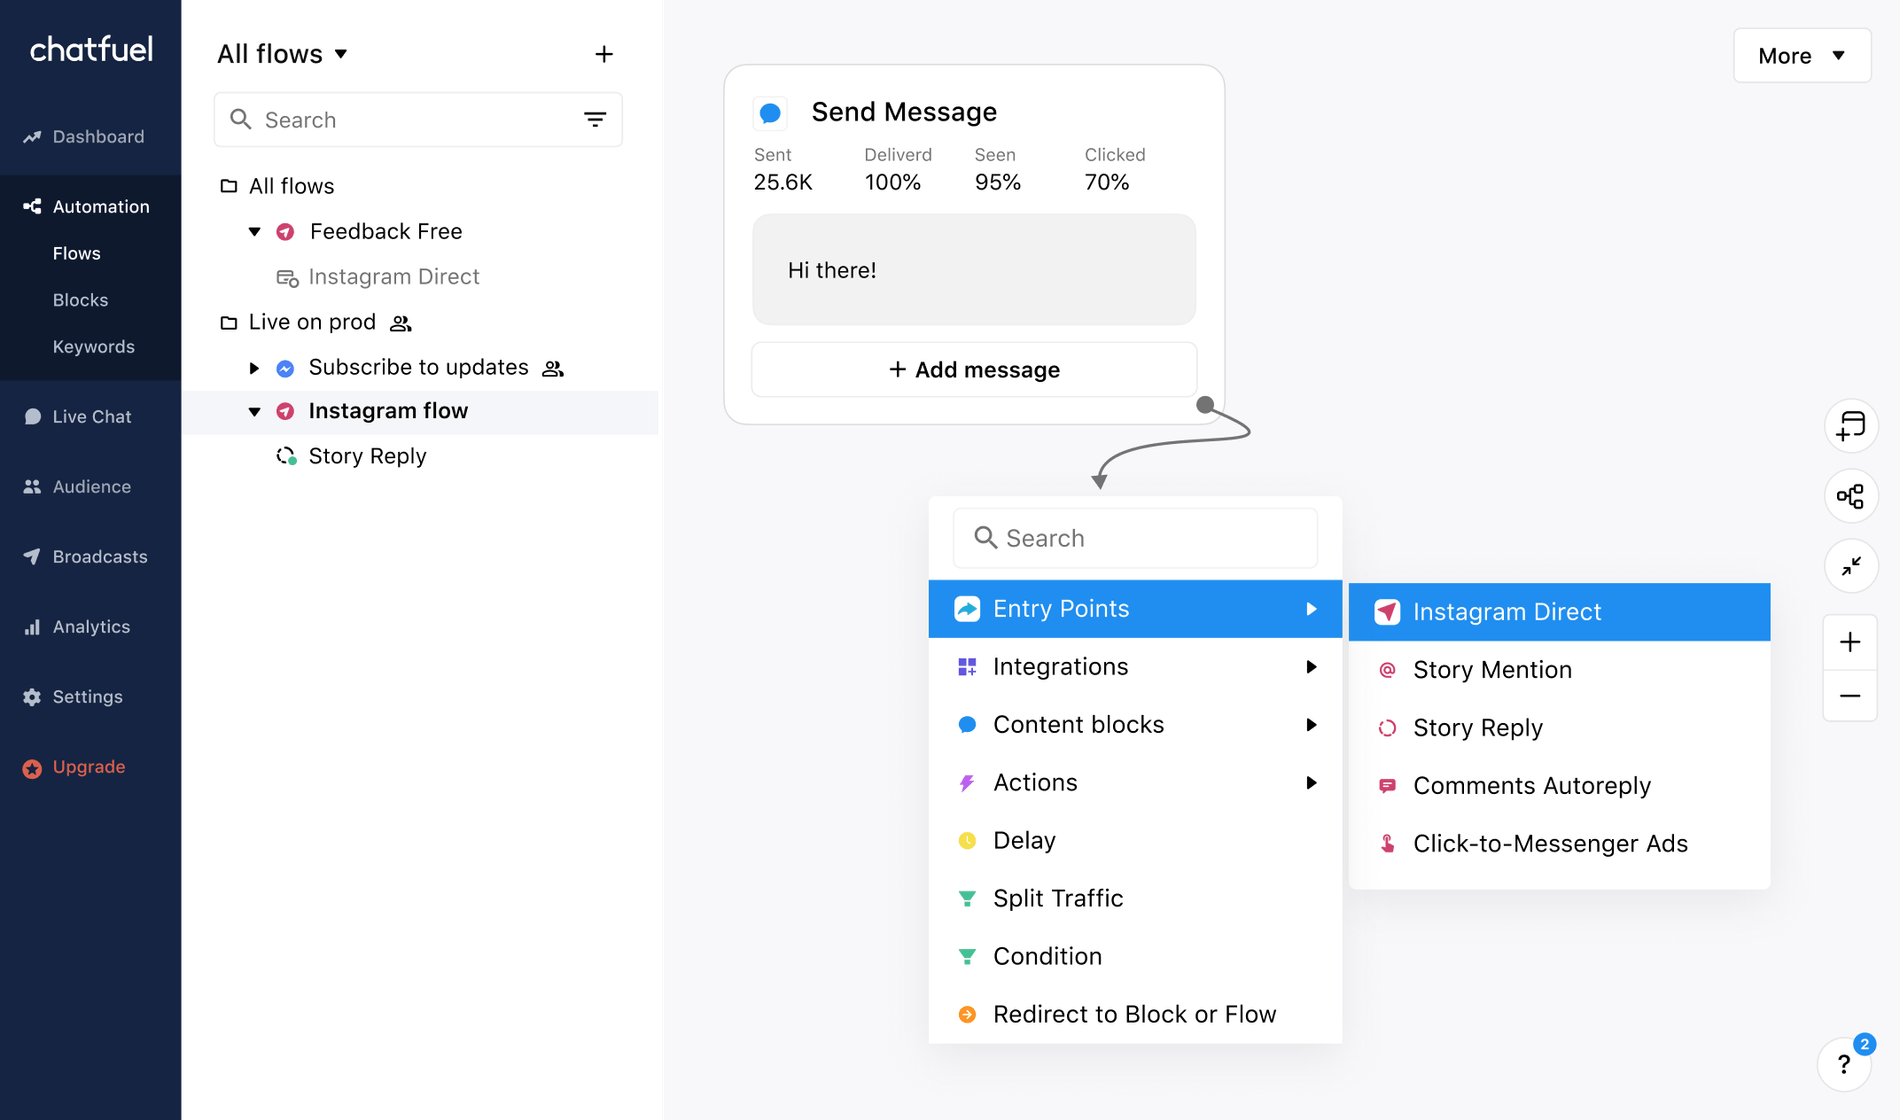The height and width of the screenshot is (1120, 1900).
Task: Open the flow list filter icon
Action: 595,120
